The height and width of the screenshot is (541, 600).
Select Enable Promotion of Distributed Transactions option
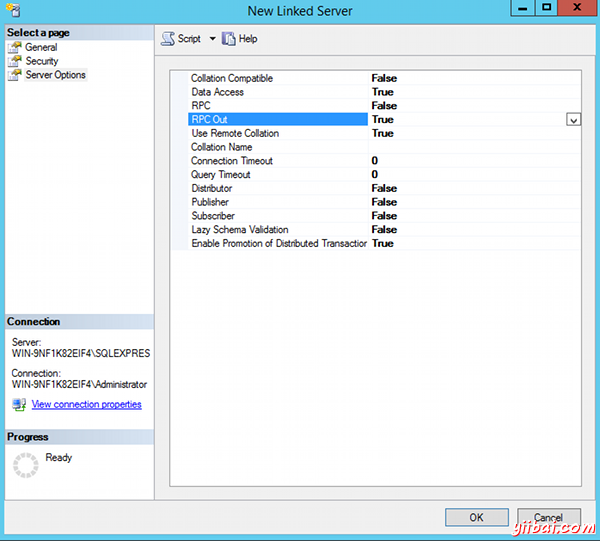pos(279,243)
